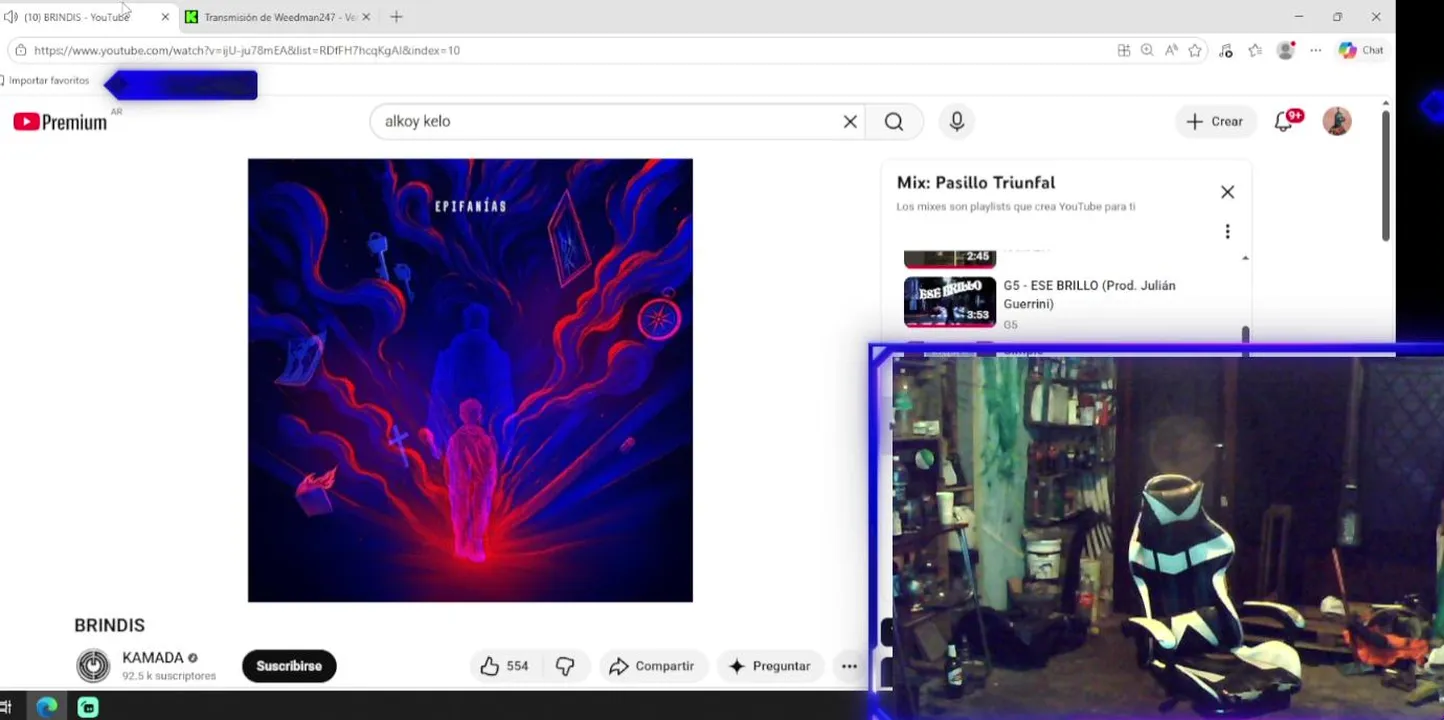
Task: Click the YouTube page vertical scrollbar
Action: (1385, 175)
